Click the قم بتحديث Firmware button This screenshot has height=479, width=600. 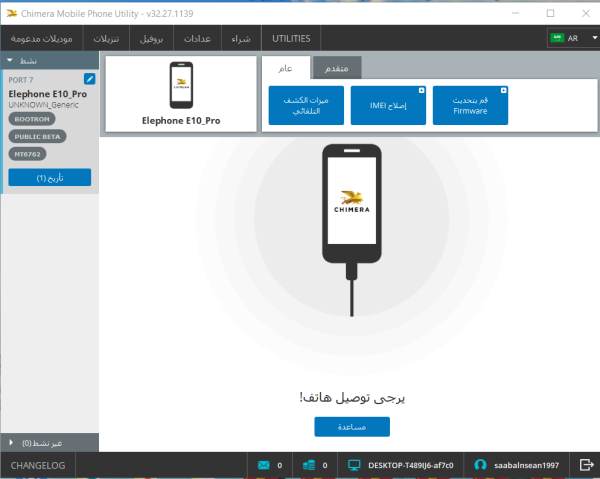click(470, 105)
